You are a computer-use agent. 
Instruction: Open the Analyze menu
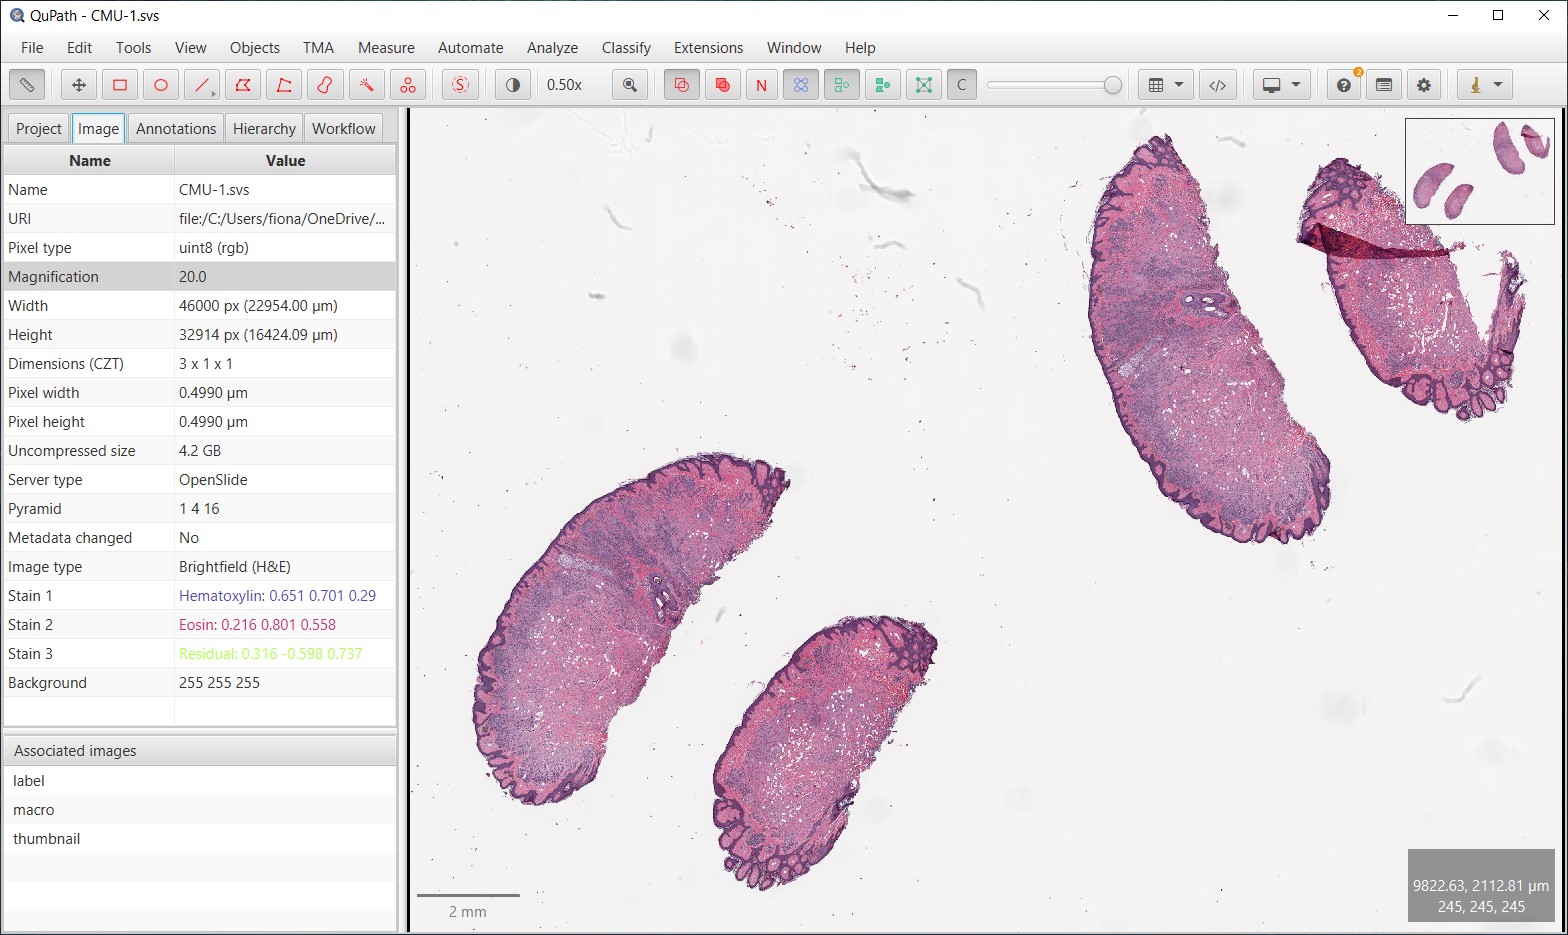552,48
